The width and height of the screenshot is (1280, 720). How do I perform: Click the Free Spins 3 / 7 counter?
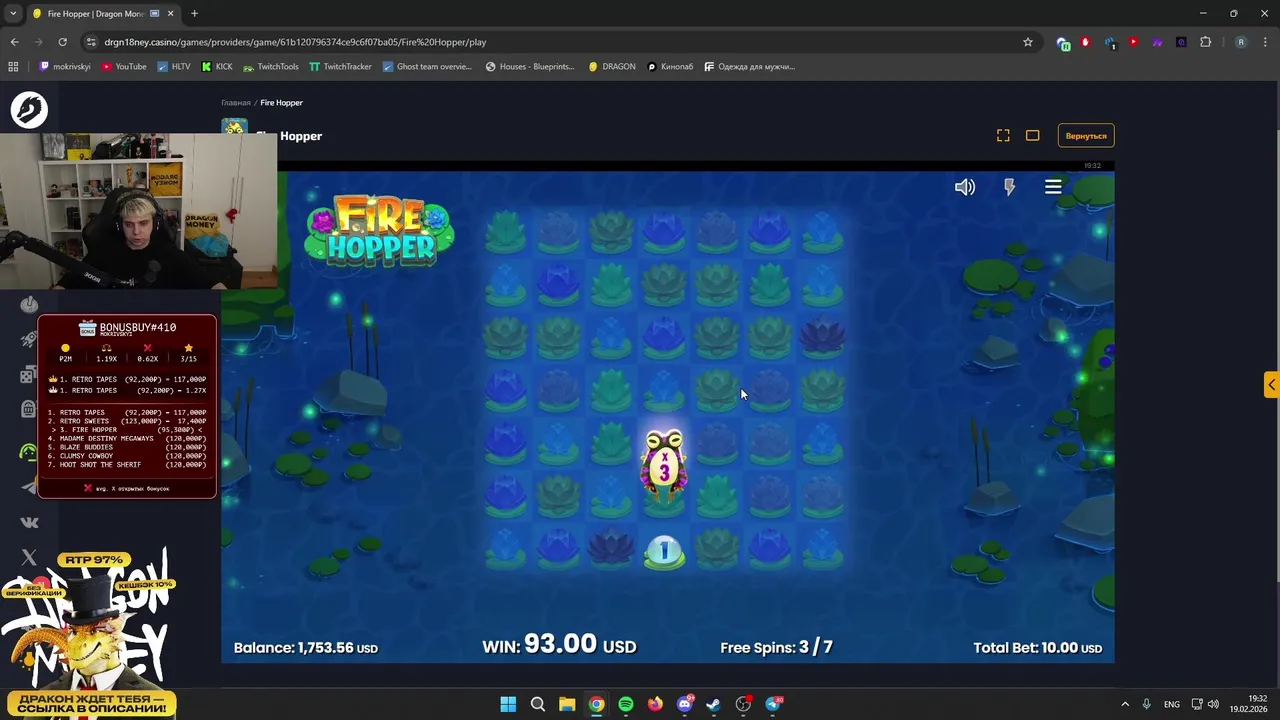pos(776,648)
